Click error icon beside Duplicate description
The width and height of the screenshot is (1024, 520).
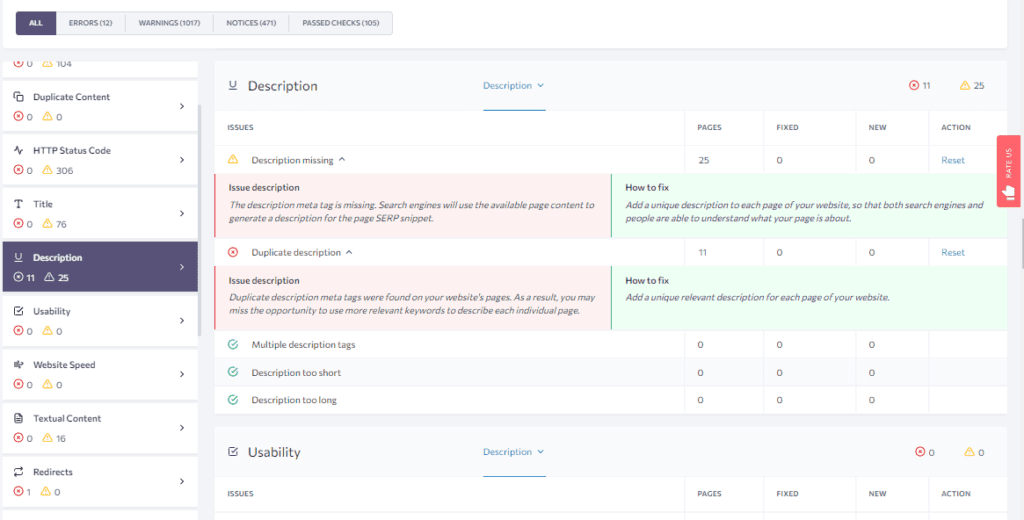pos(232,252)
